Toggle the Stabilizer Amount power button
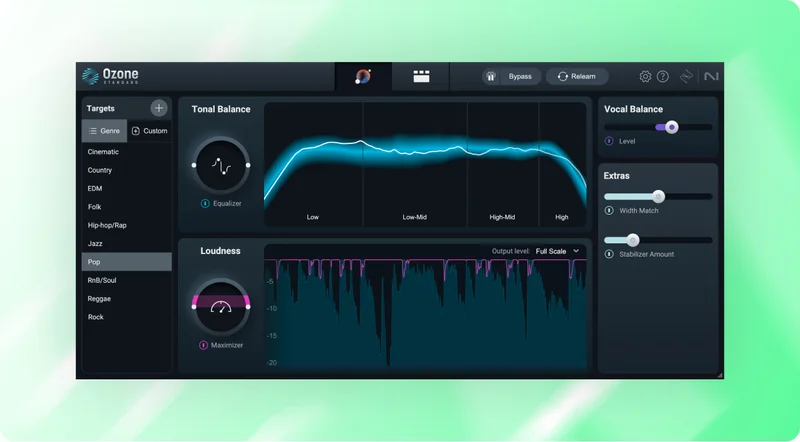 609,254
